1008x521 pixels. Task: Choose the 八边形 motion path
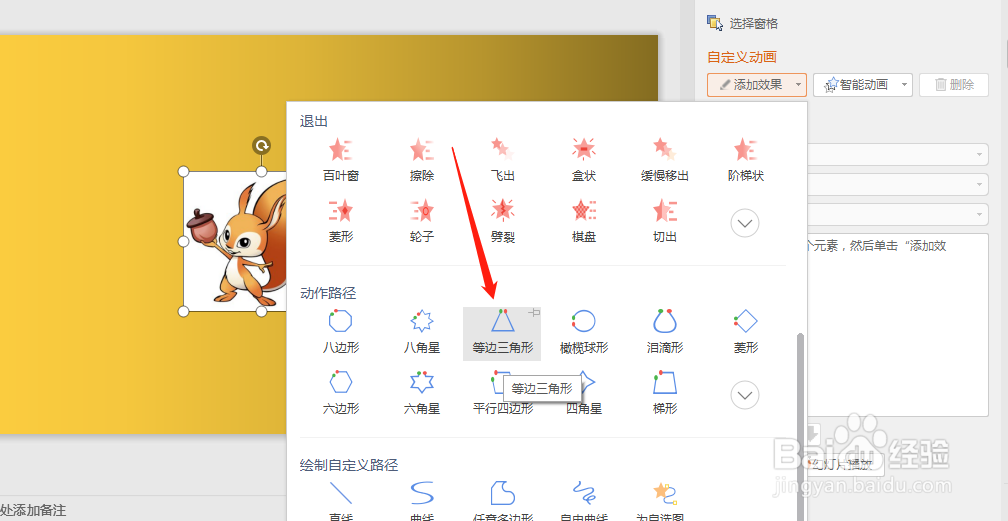point(341,332)
